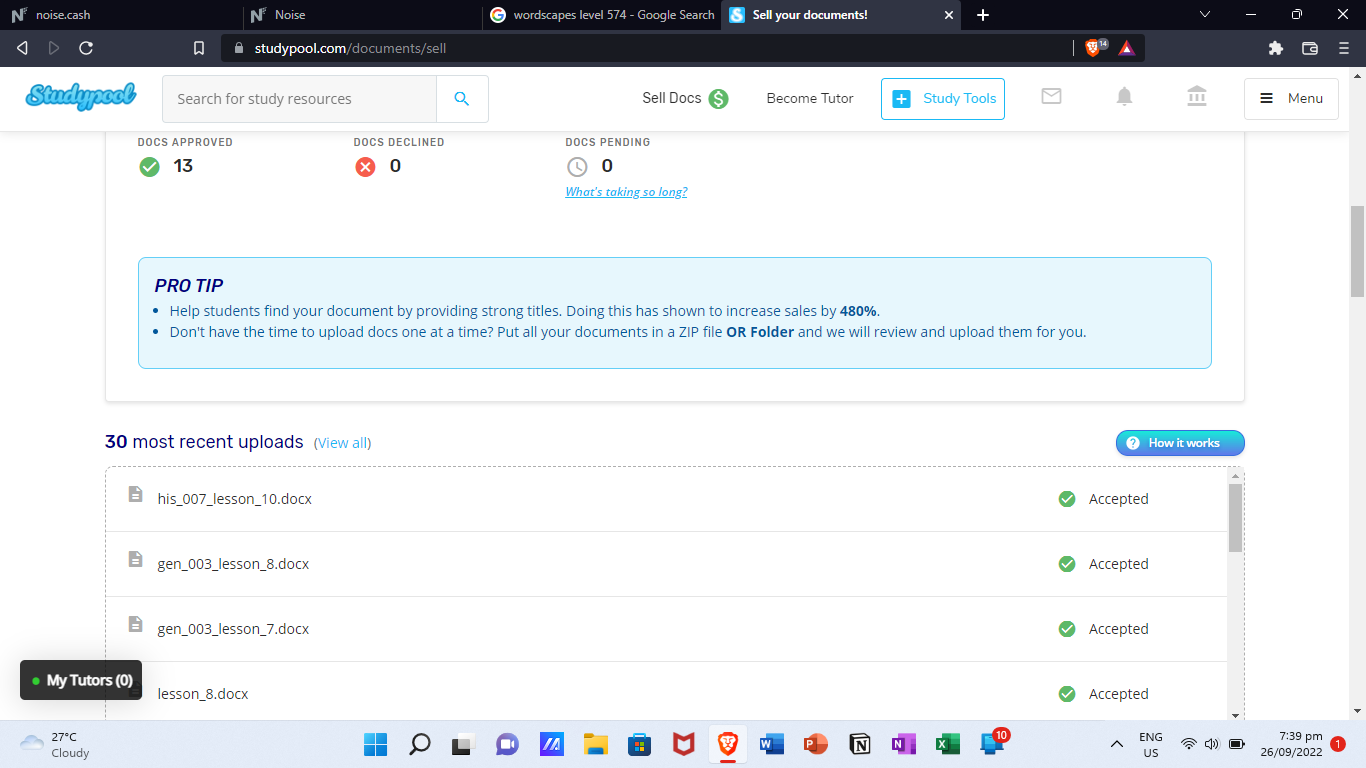Close the Sell your documents! tab

[949, 15]
